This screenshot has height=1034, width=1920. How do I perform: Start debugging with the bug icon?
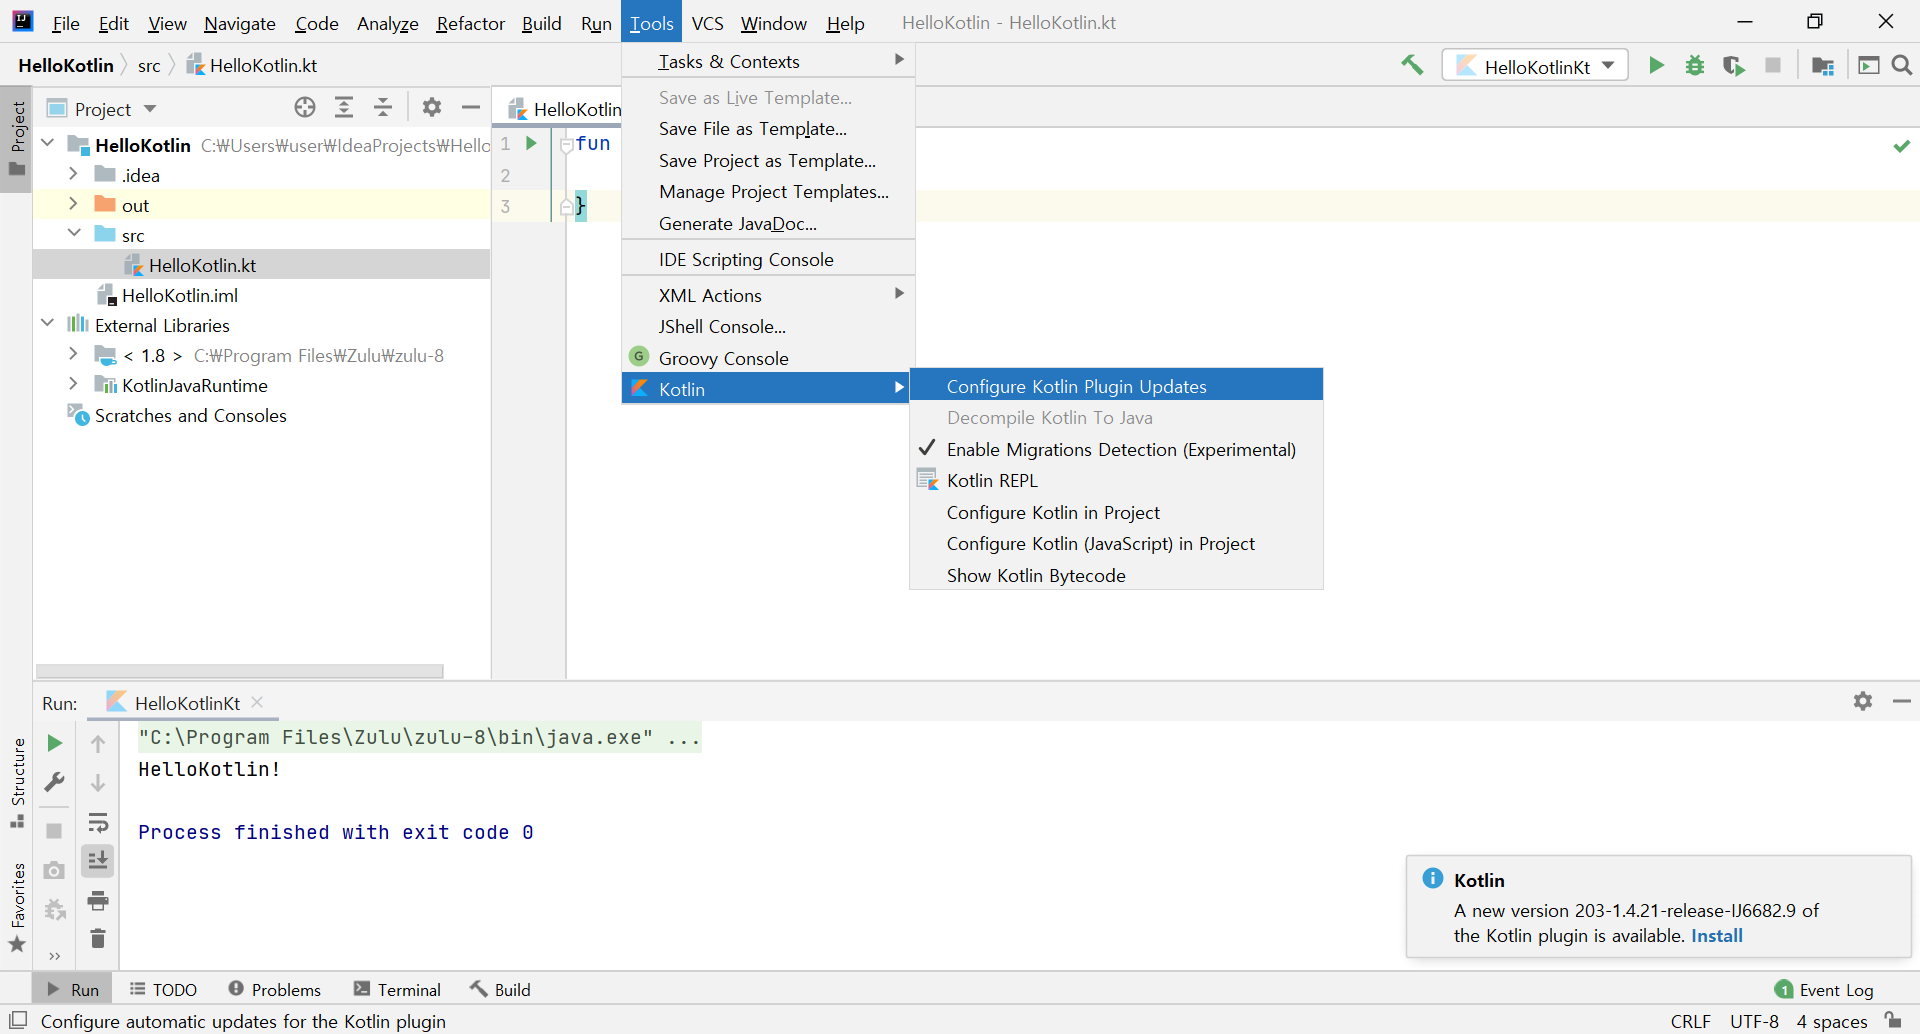(1695, 66)
